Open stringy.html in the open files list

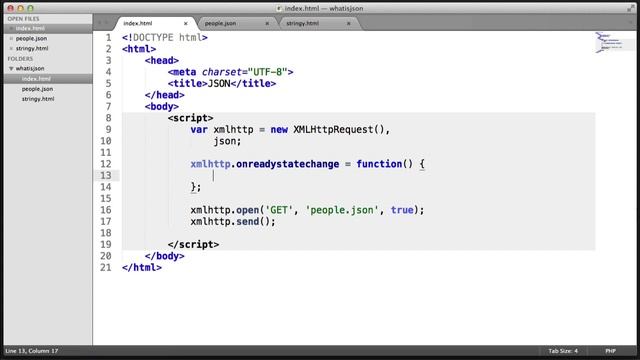pos(32,49)
